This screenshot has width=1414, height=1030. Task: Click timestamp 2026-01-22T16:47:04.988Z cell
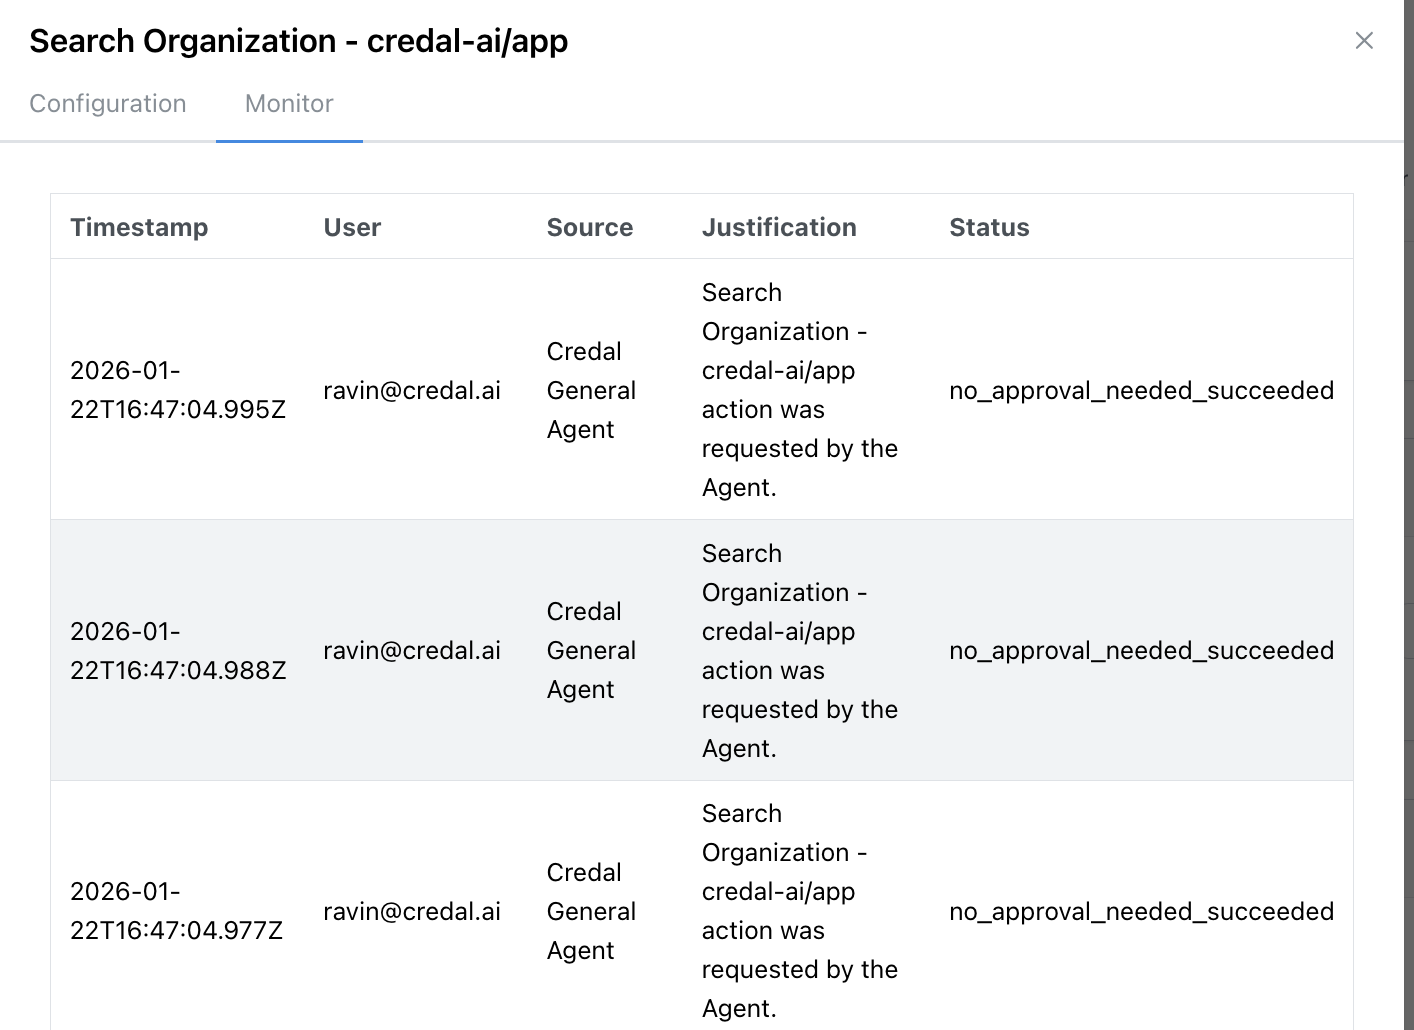click(178, 650)
